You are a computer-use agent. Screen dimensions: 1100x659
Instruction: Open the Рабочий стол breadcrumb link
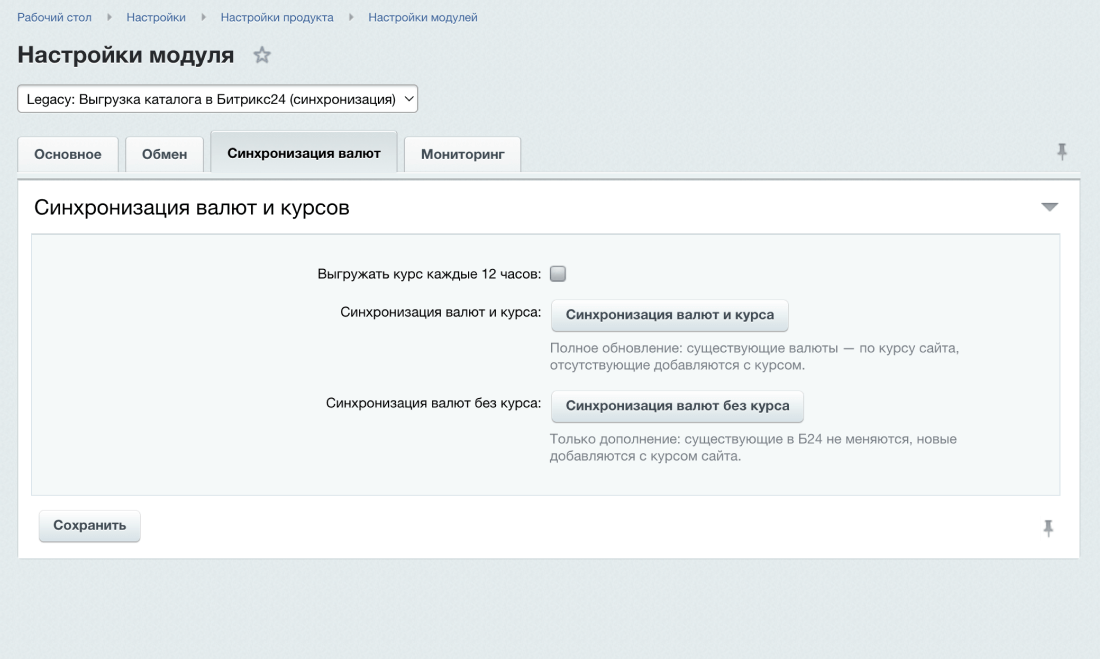pyautogui.click(x=54, y=18)
